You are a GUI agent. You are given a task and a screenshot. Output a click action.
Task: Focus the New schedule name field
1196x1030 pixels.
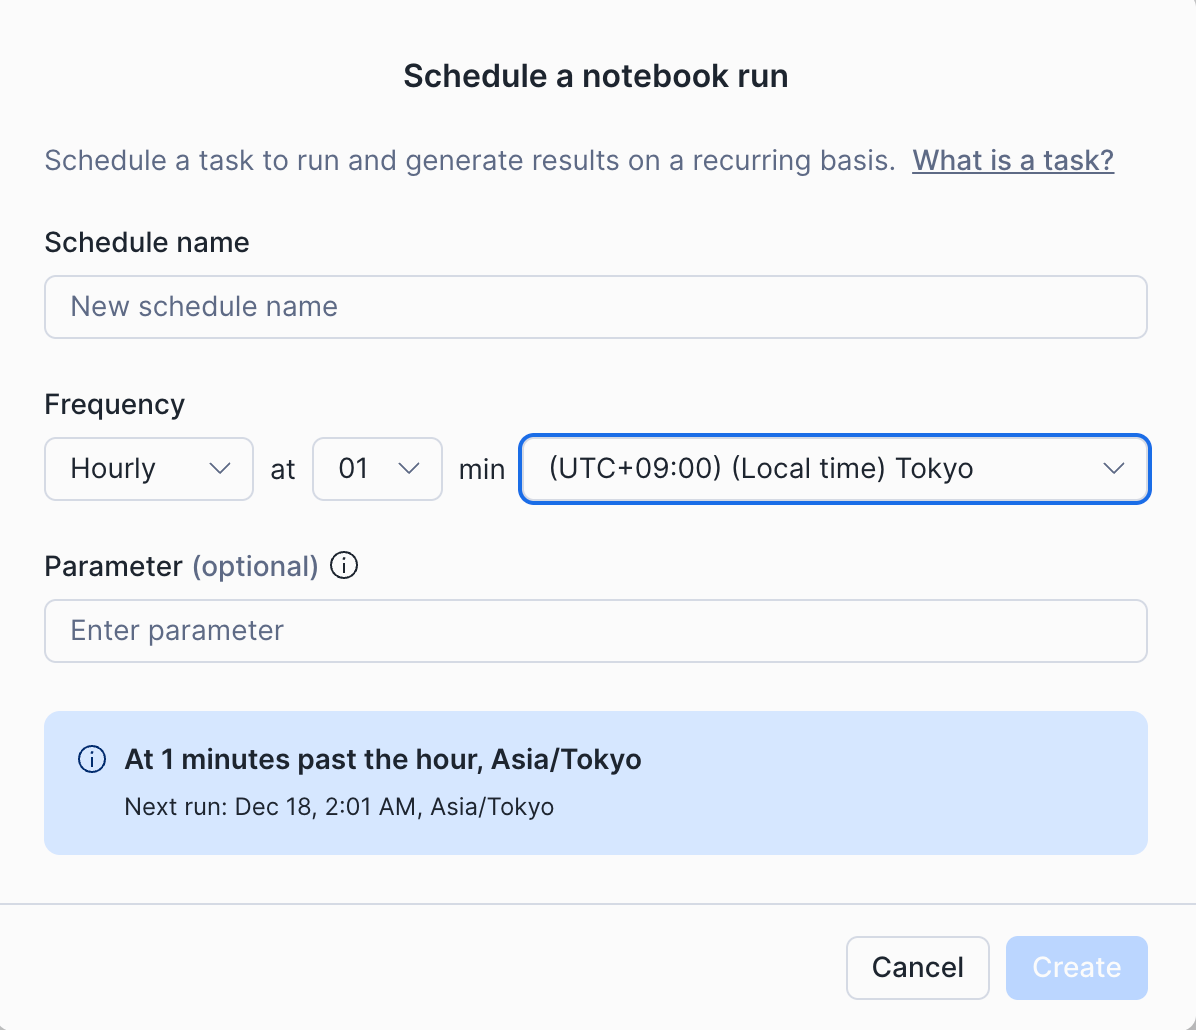(x=595, y=307)
